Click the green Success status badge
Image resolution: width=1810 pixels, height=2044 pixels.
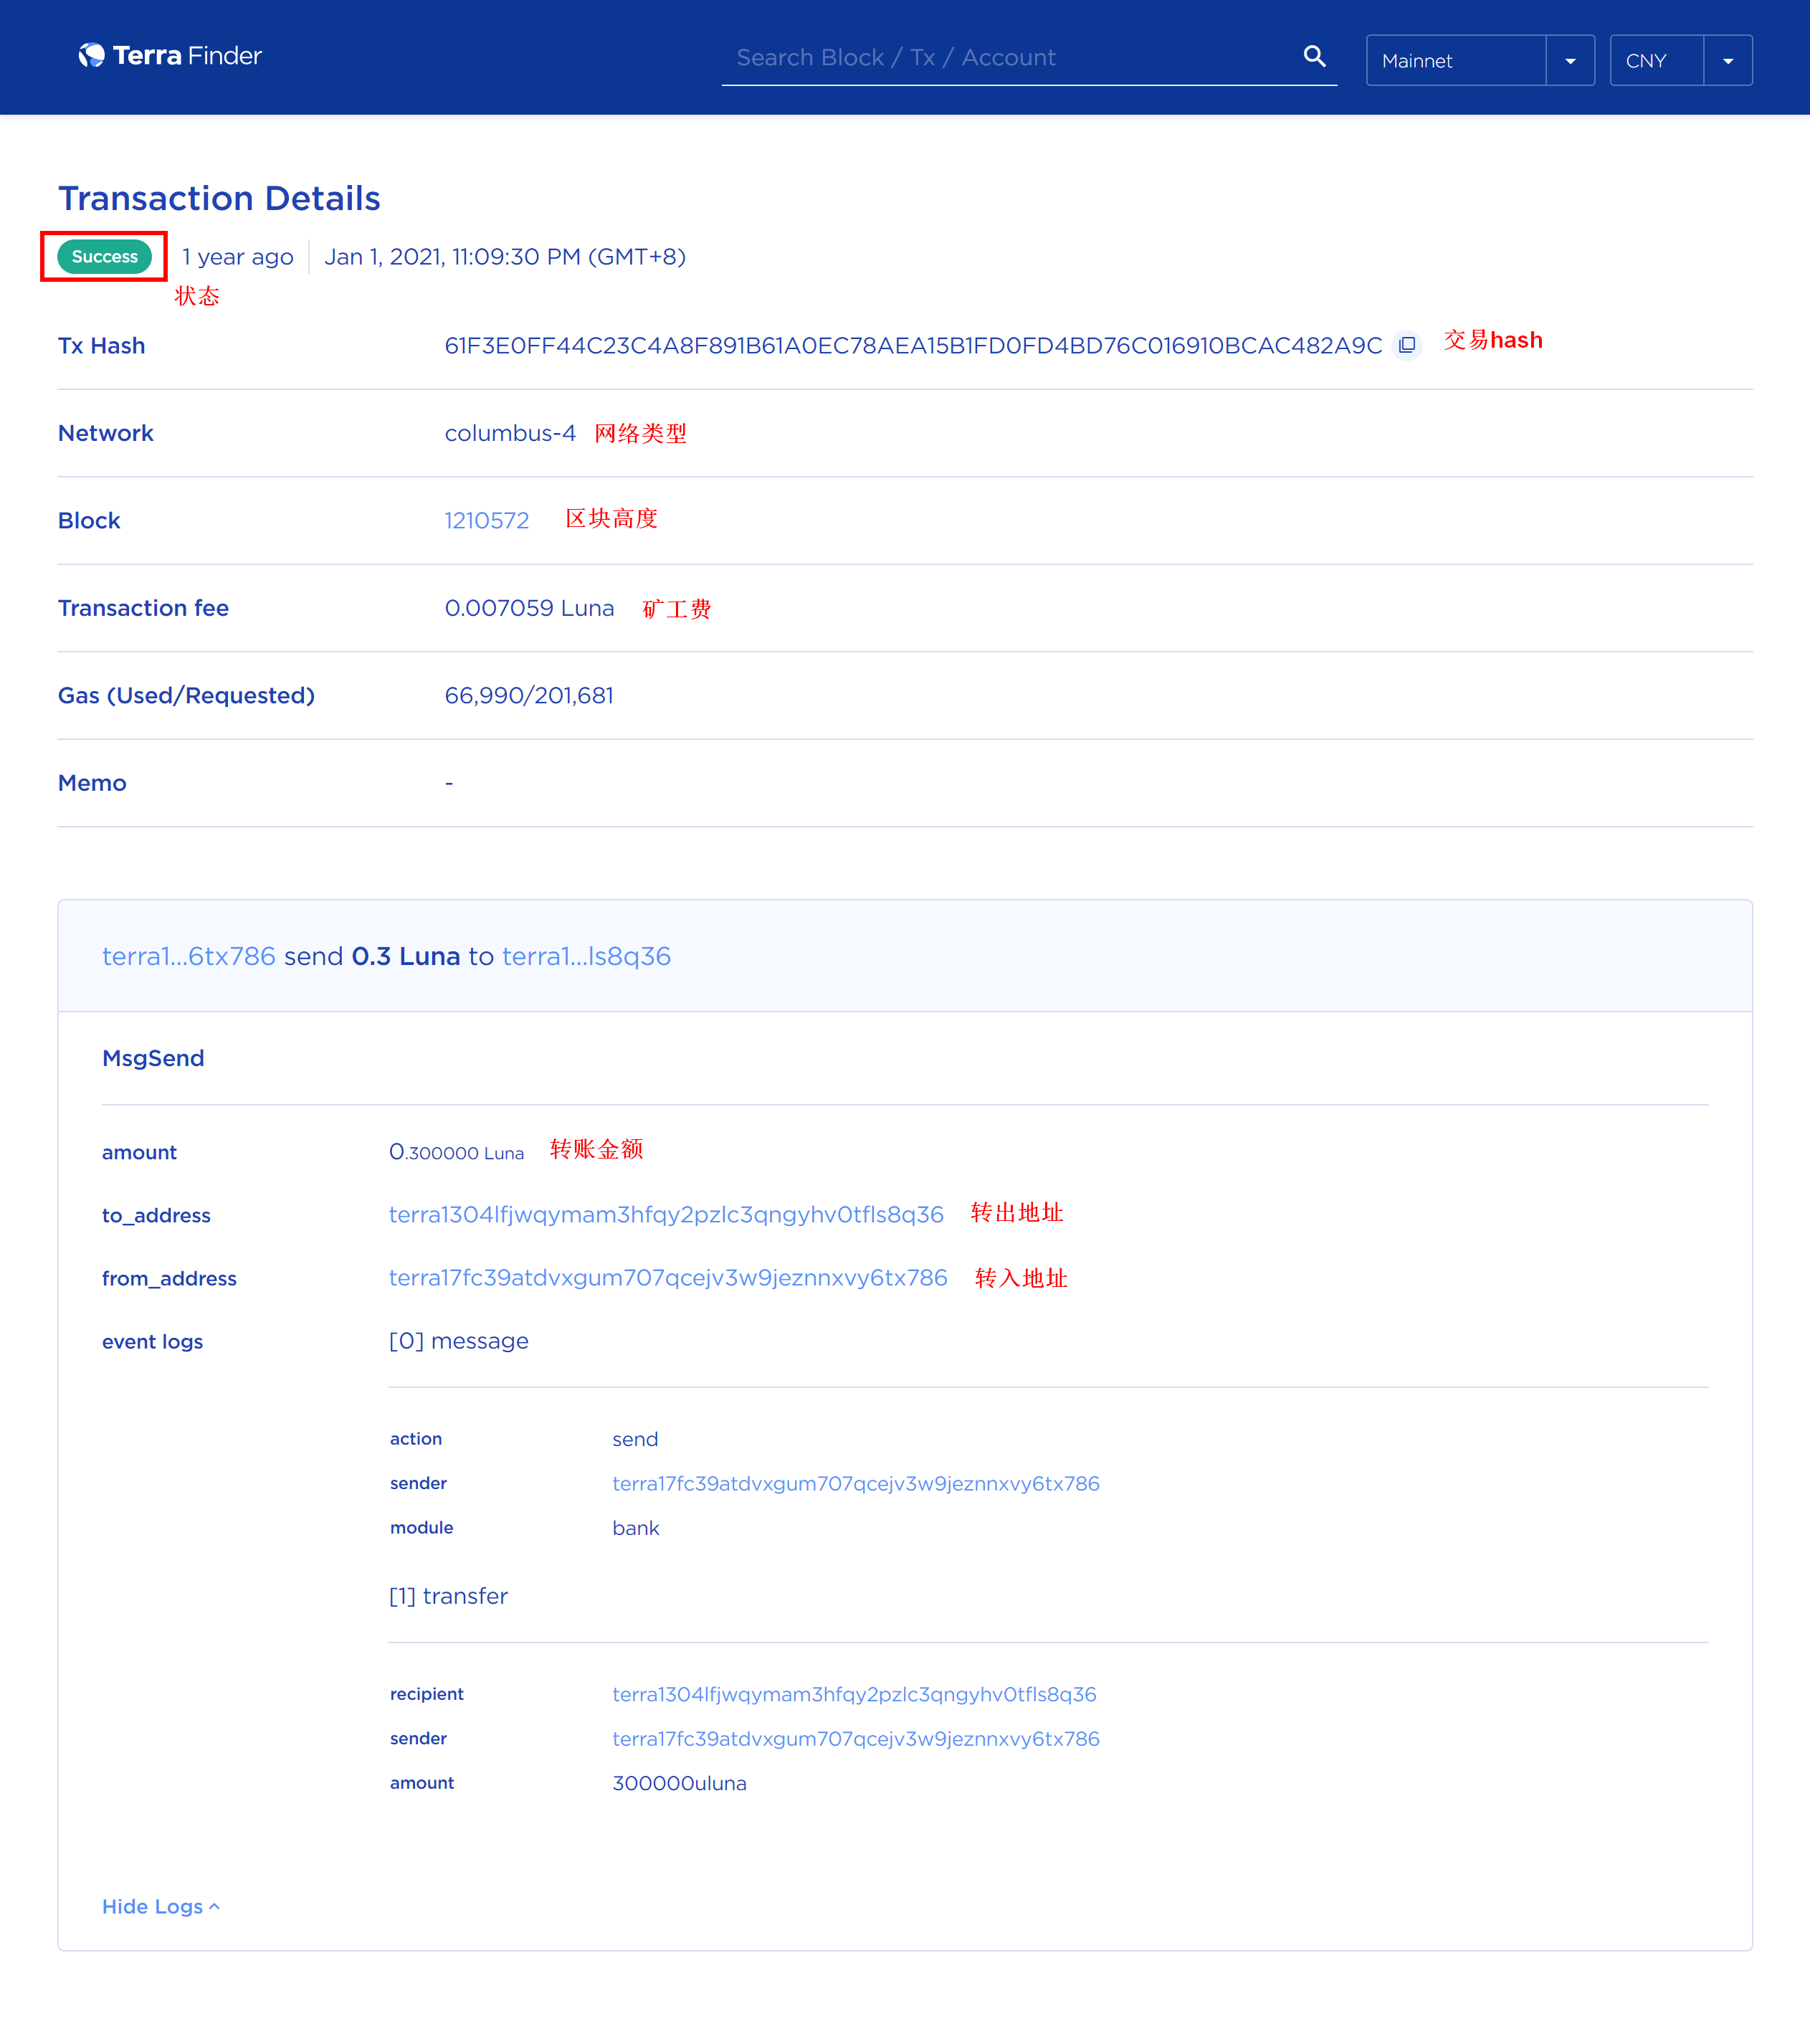point(104,257)
